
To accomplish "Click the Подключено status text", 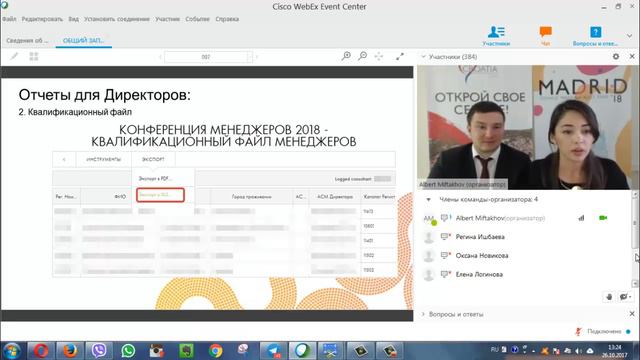I will point(604,331).
